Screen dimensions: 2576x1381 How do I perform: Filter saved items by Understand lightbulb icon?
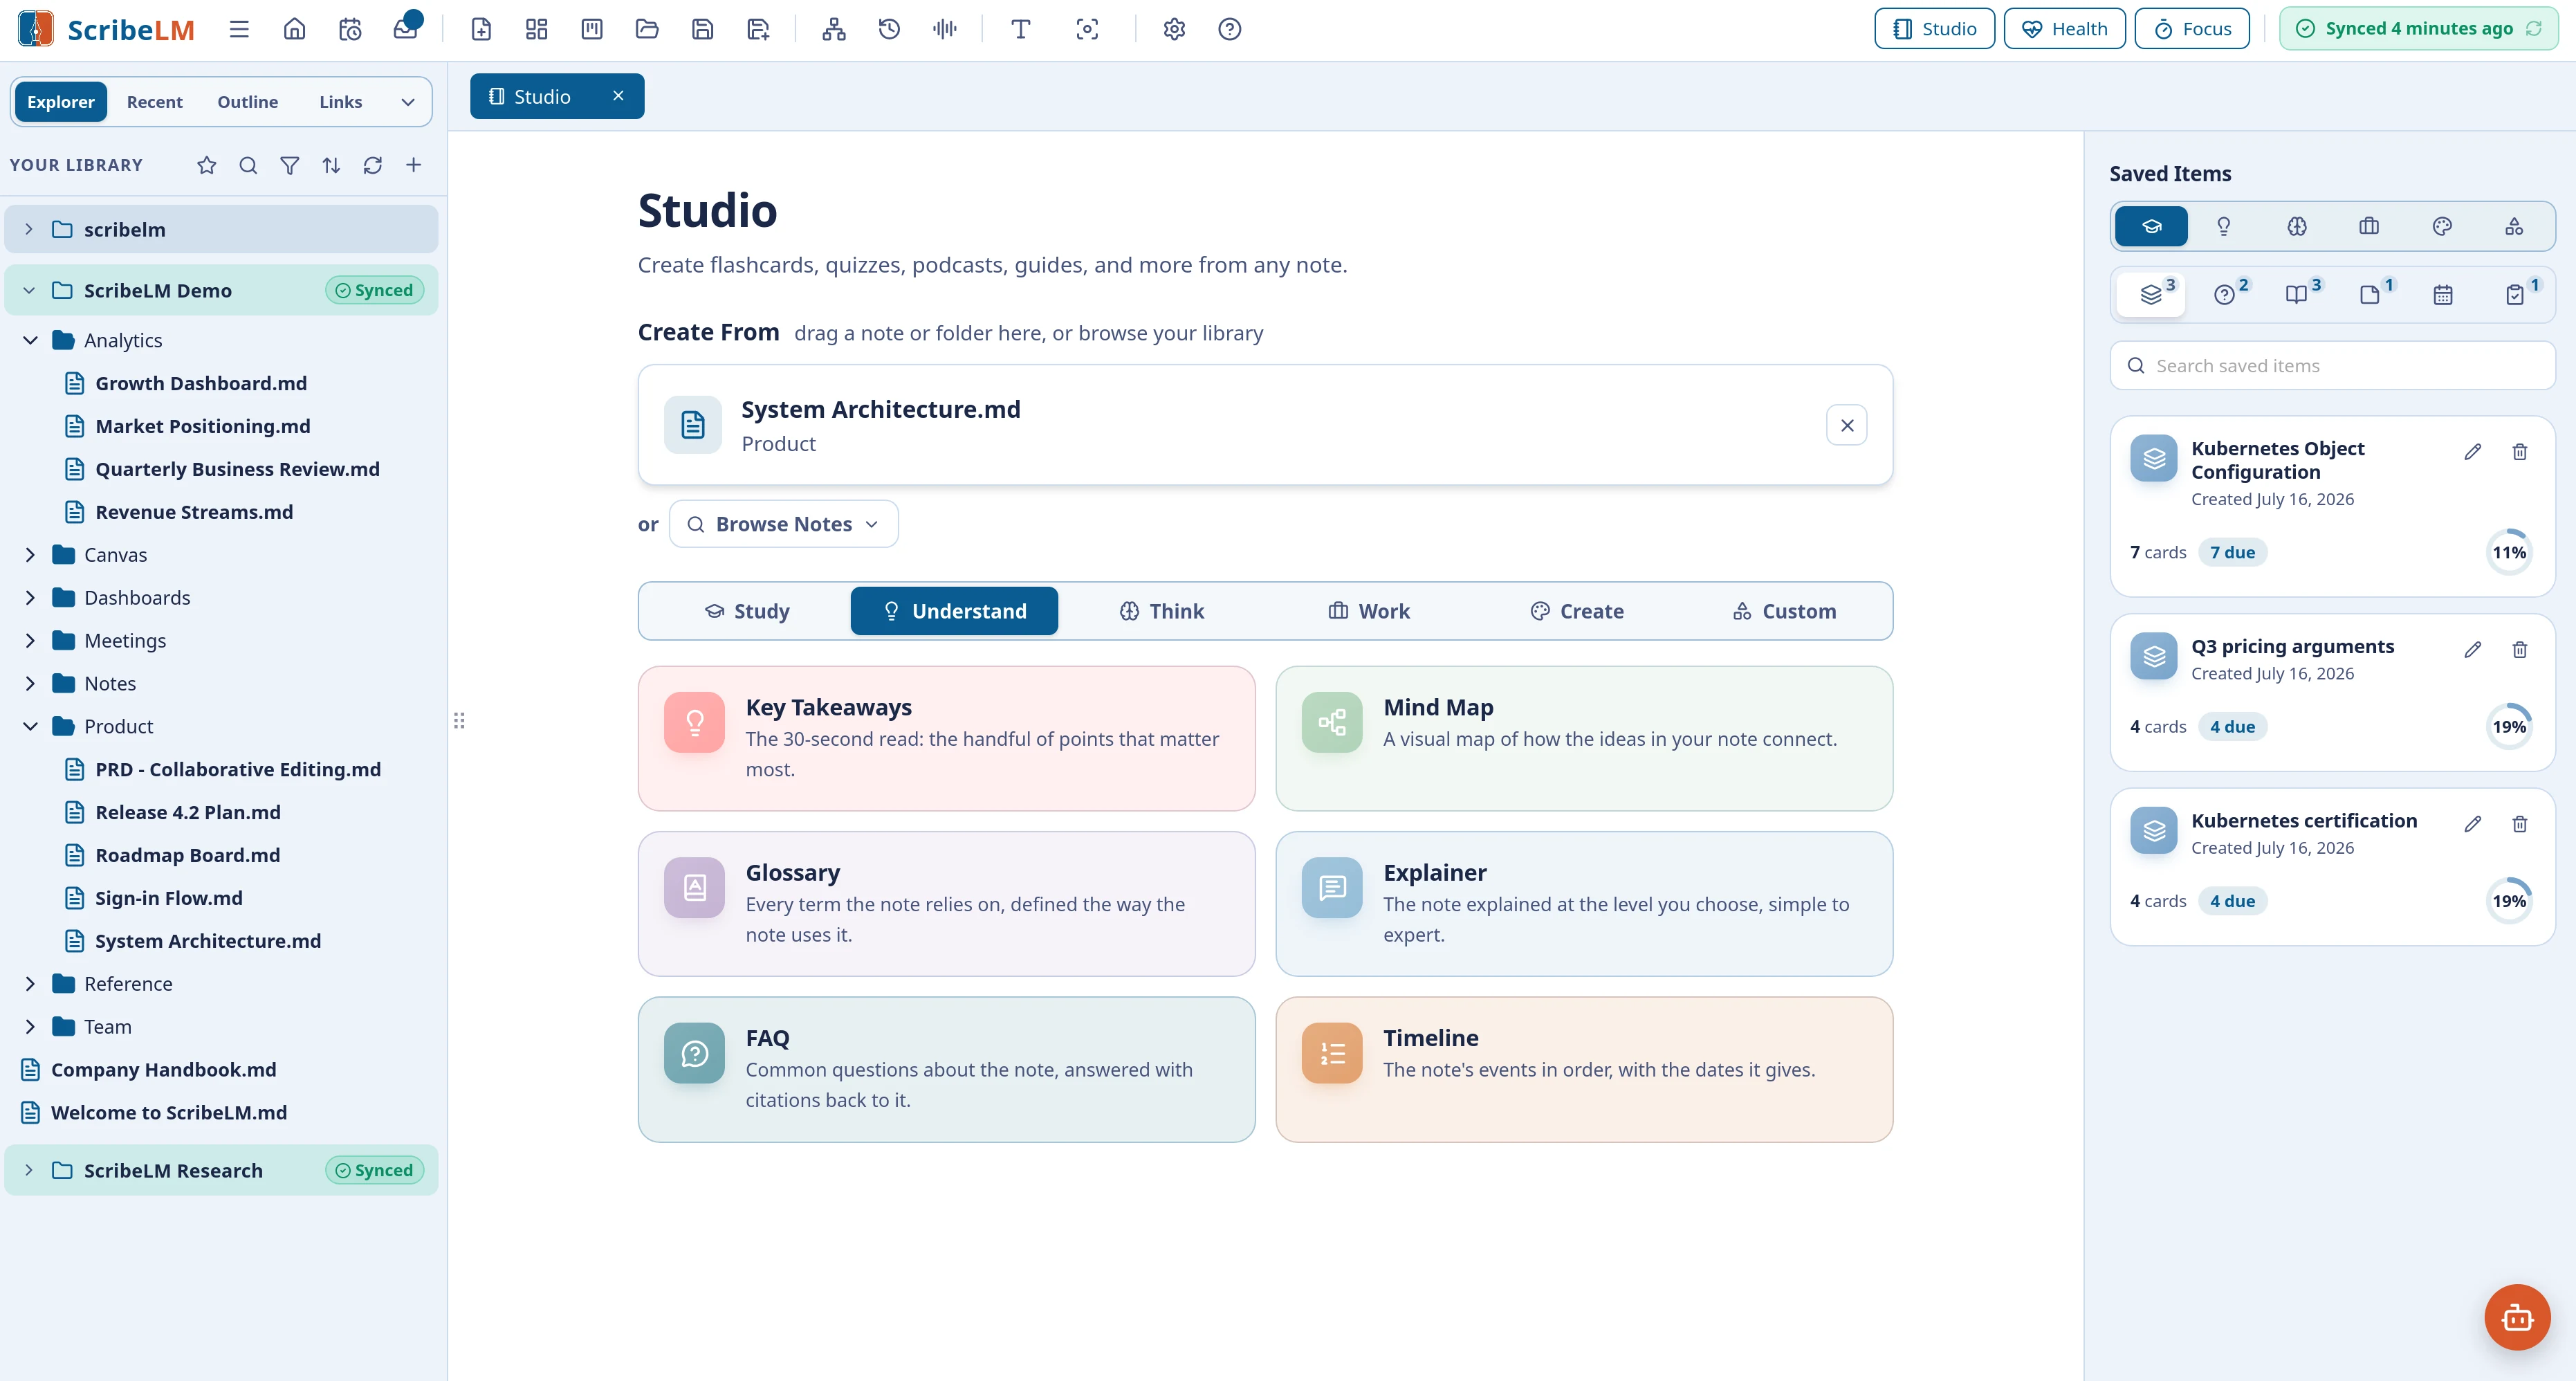pos(2224,226)
